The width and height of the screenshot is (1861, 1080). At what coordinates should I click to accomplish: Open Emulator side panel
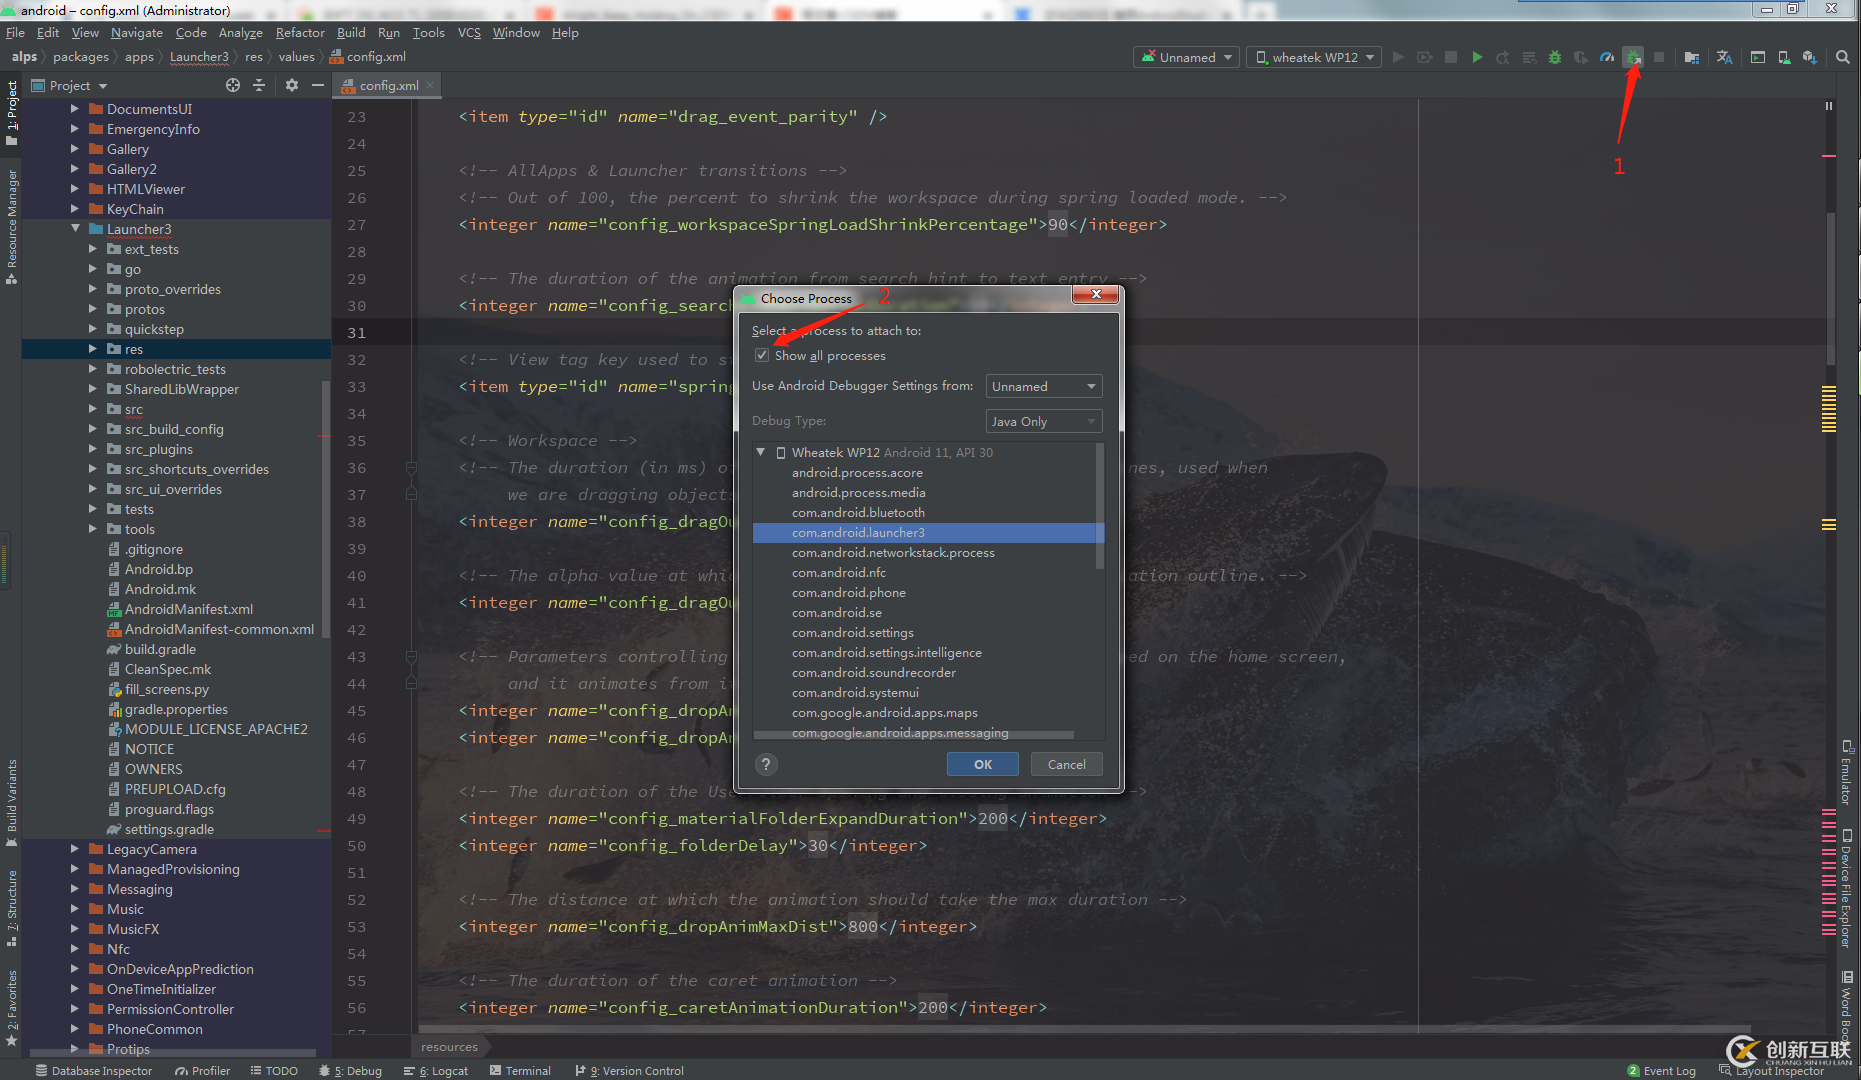coord(1847,772)
